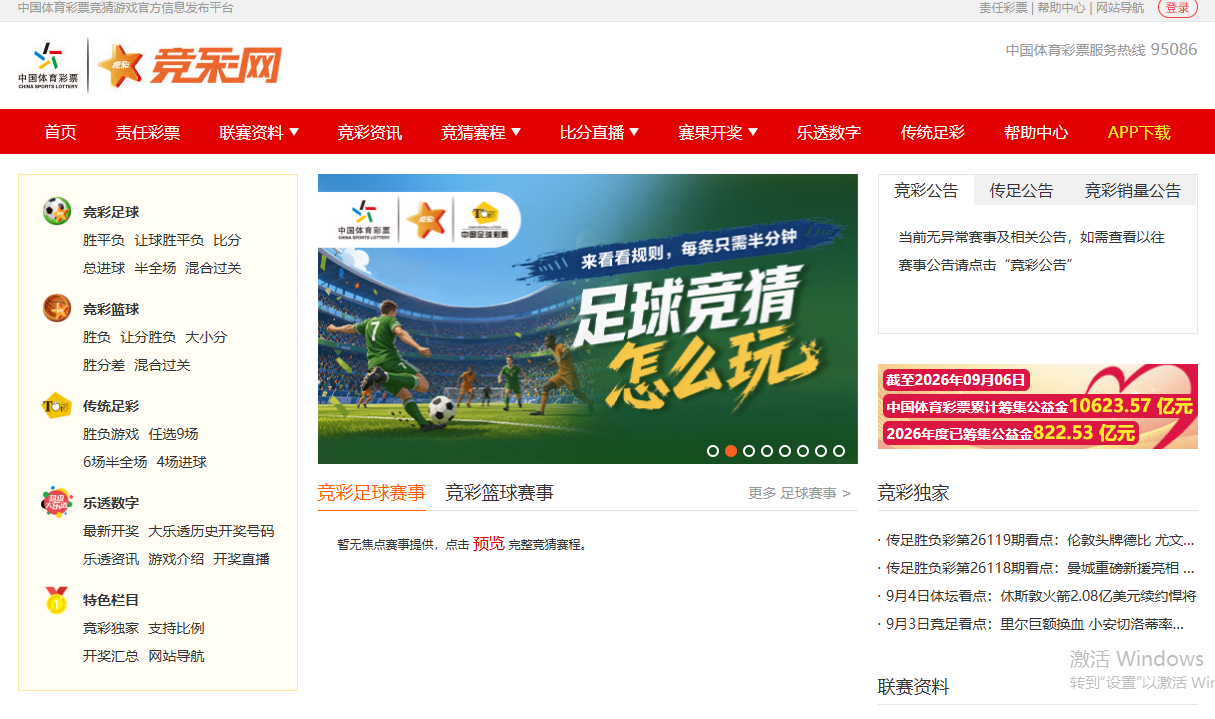Select the third banner carousel dot

(x=749, y=451)
